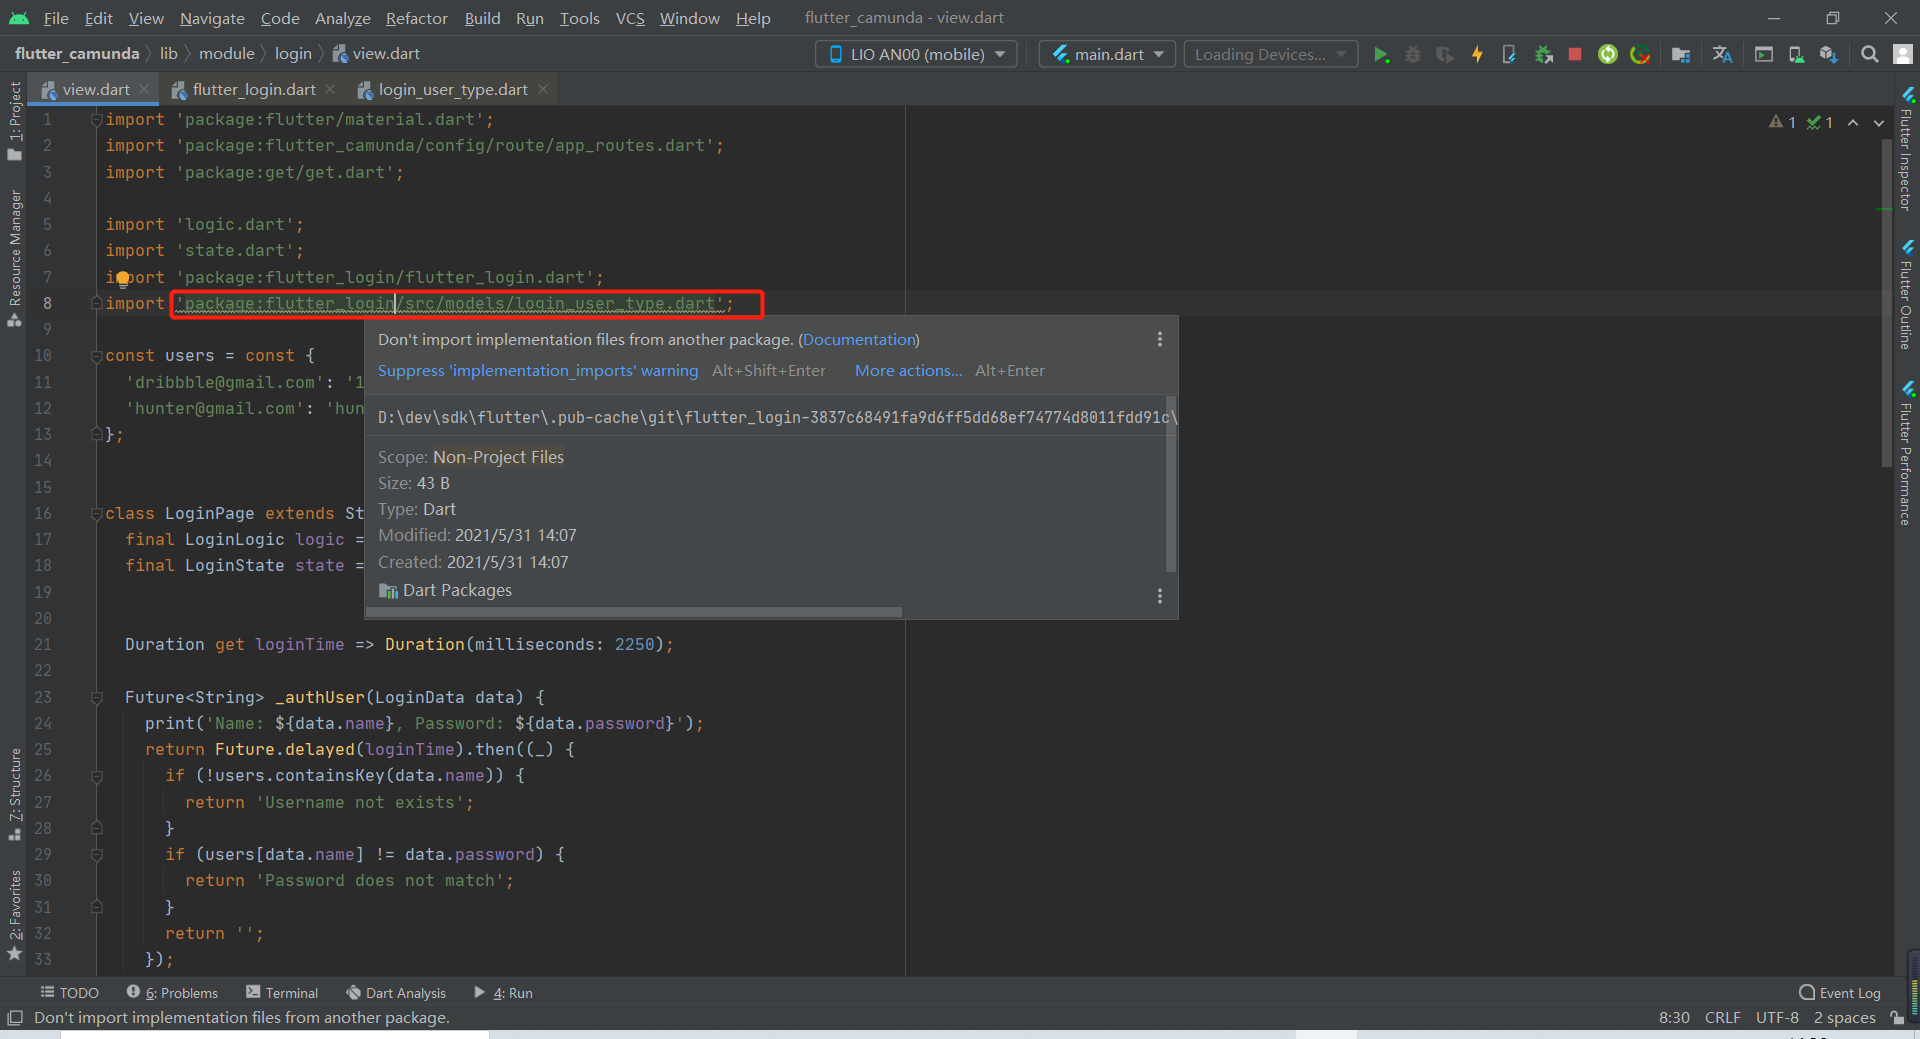Toggle the TODO tool window

tap(69, 992)
